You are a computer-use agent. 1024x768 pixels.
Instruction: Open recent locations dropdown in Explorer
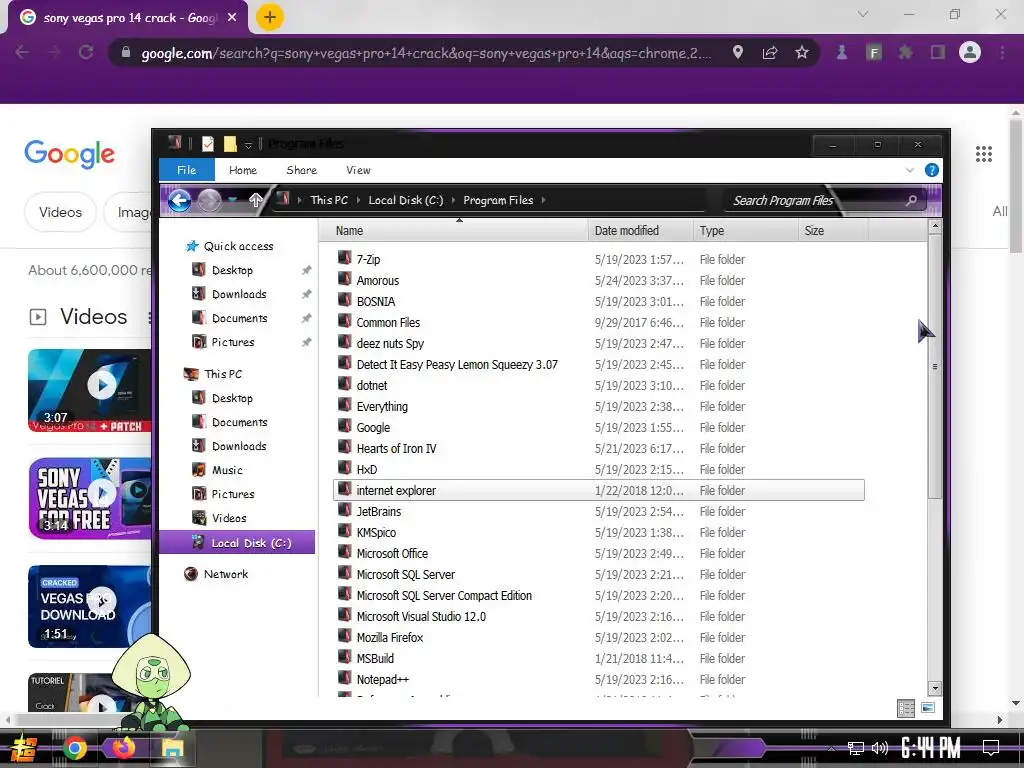click(232, 200)
